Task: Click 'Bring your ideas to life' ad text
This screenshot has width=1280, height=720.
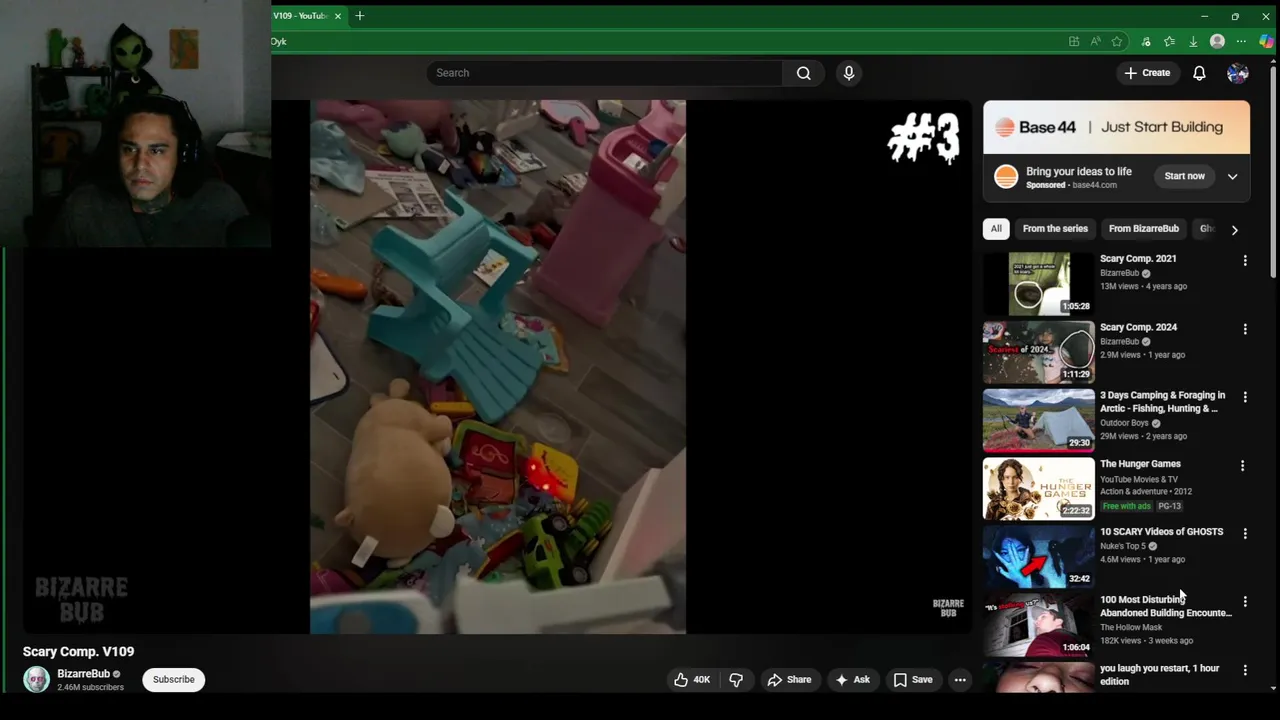Action: [x=1079, y=172]
